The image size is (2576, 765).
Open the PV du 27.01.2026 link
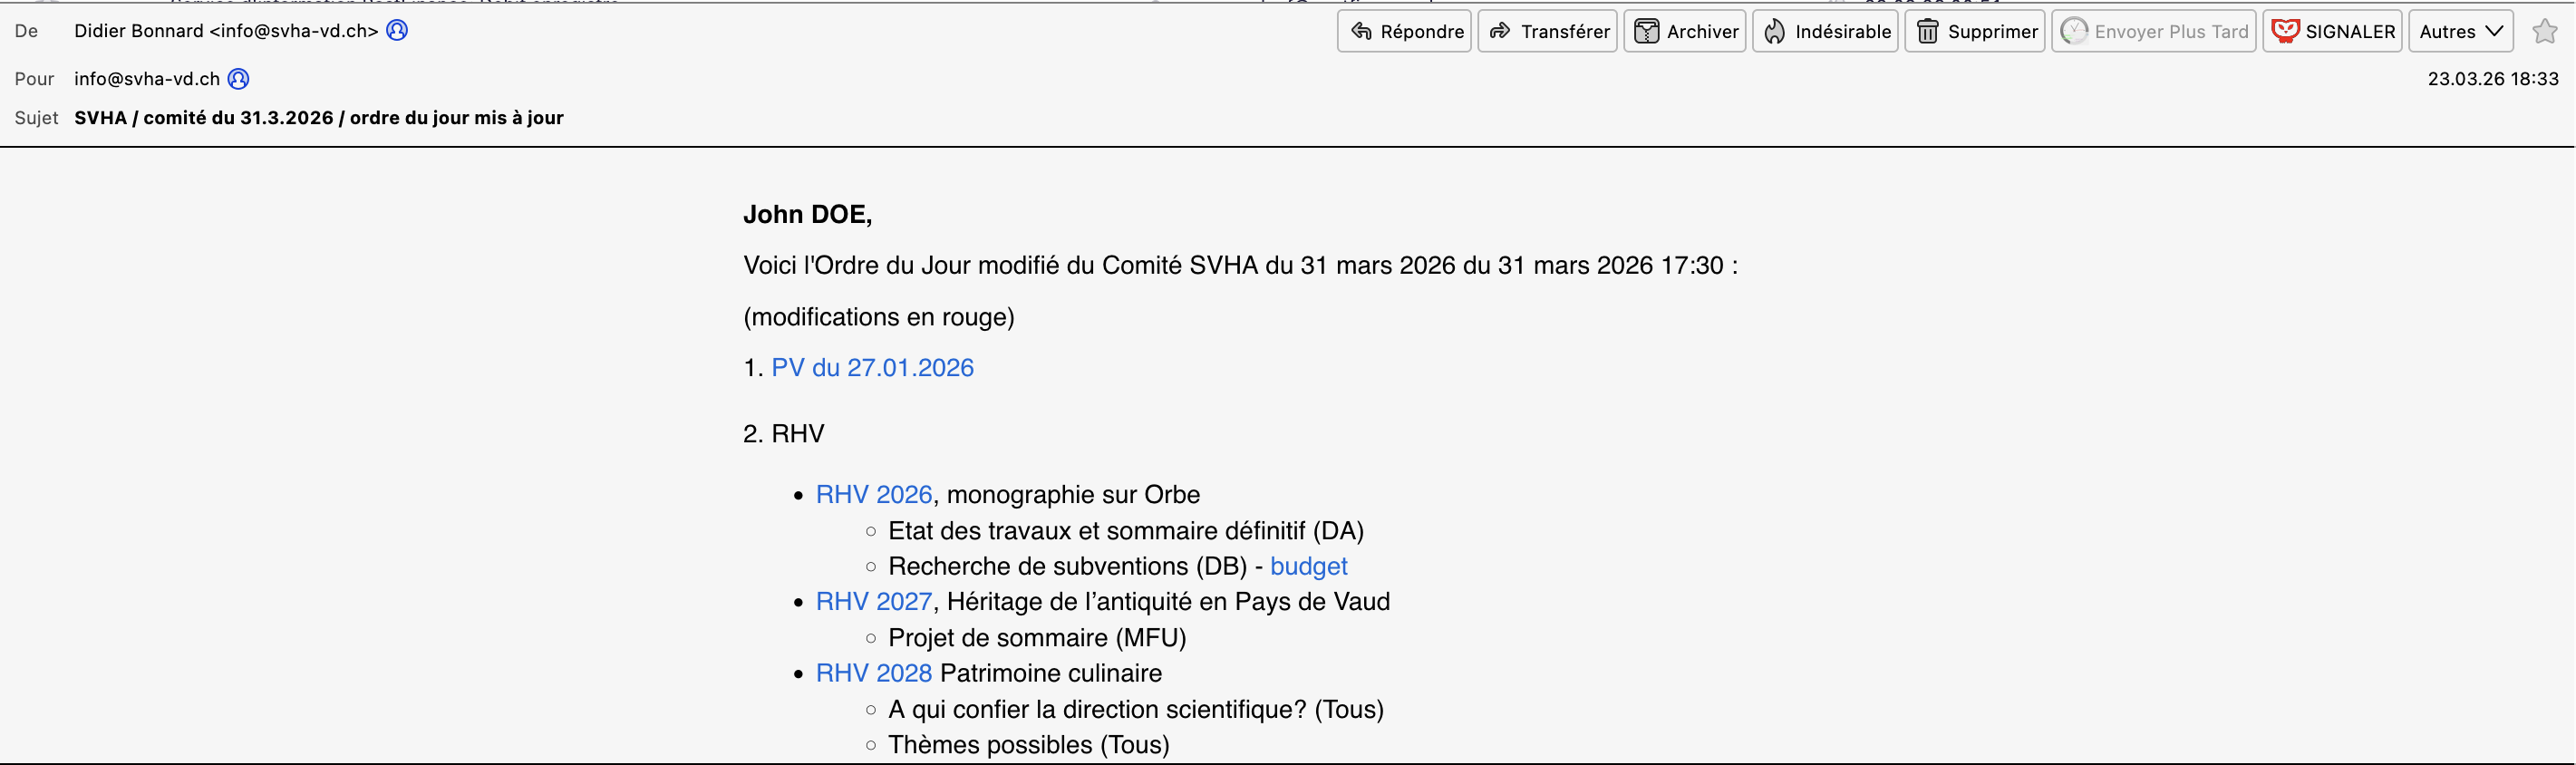tap(872, 368)
